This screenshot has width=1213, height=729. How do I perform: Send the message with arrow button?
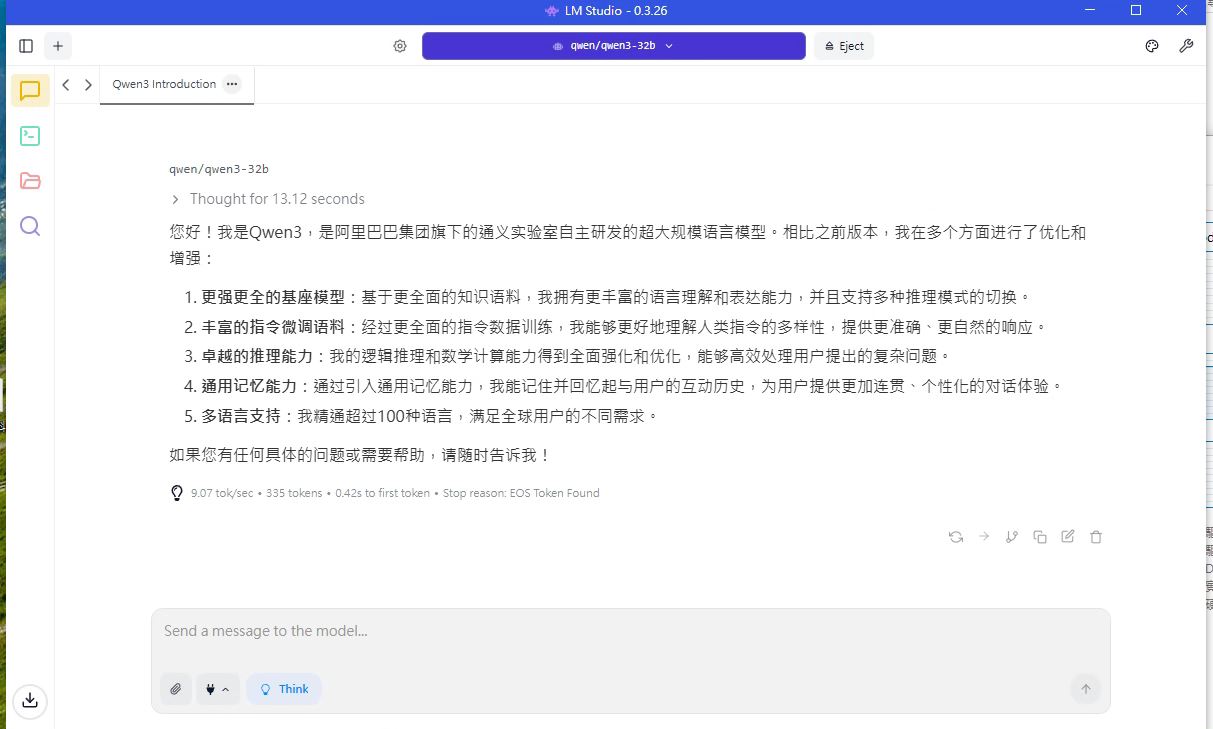1085,689
